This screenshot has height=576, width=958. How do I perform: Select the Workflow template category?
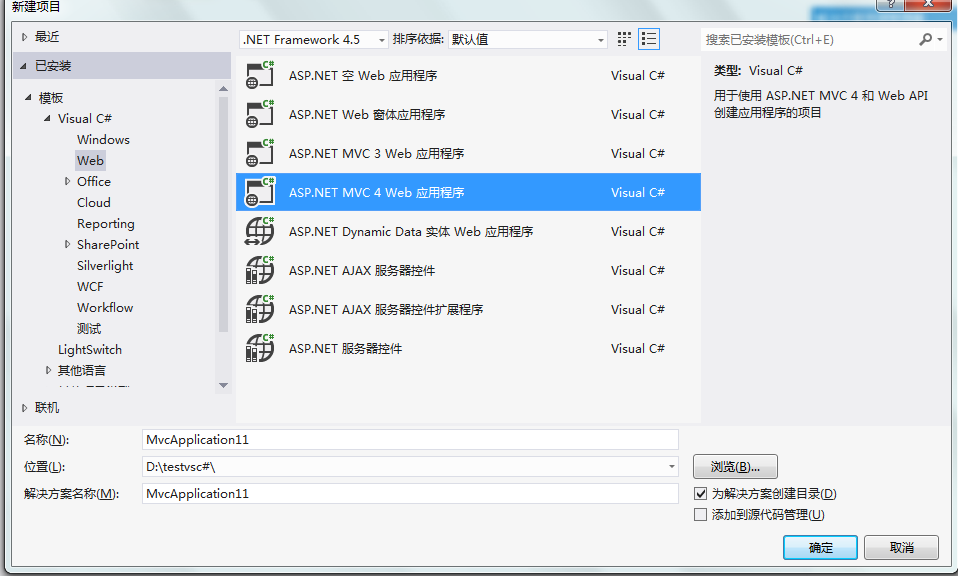(x=105, y=307)
